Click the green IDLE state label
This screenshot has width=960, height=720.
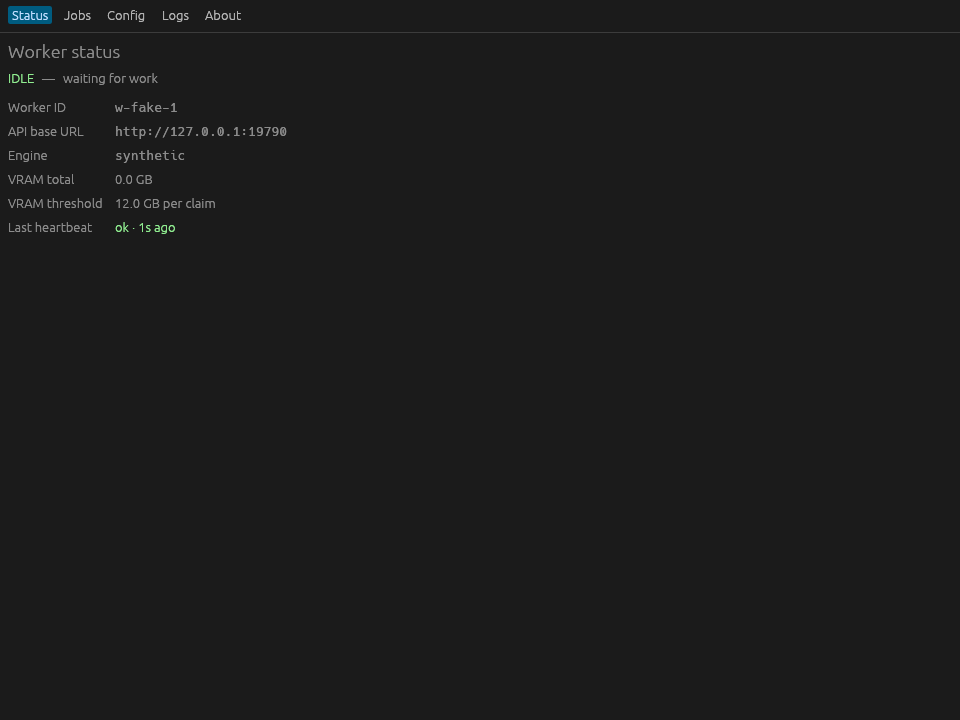21,78
